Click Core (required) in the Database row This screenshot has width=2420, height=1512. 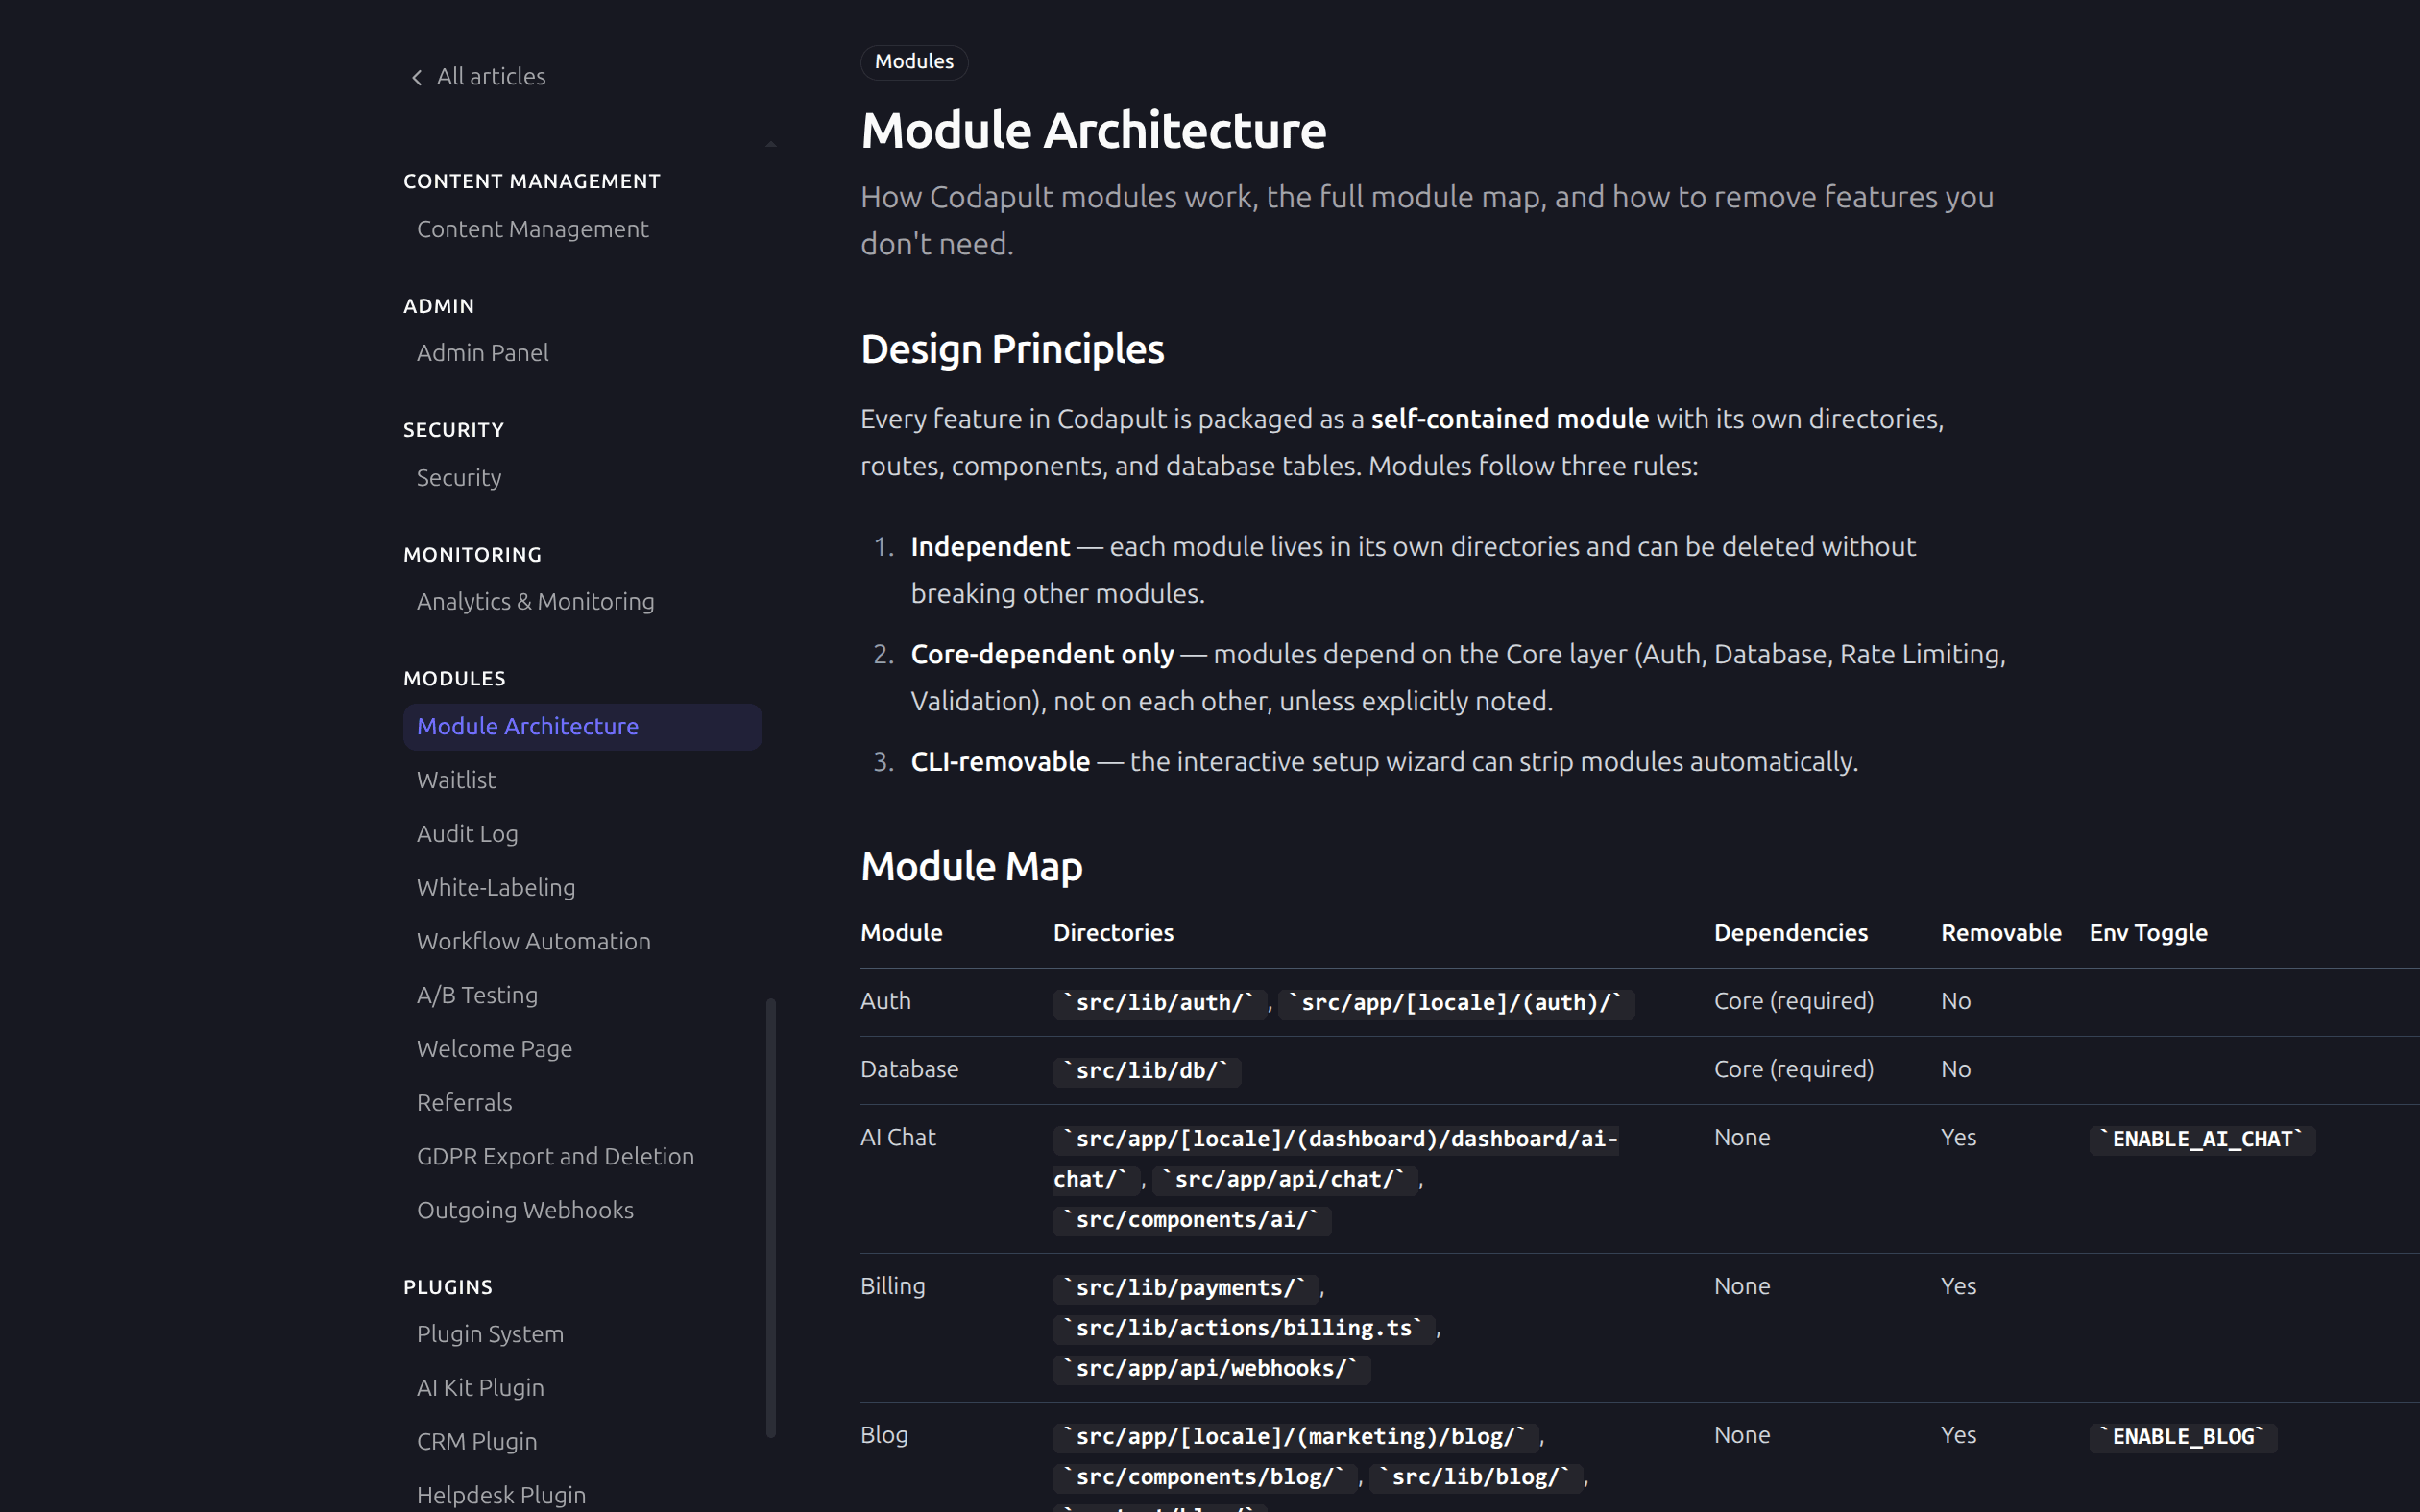tap(1793, 1070)
